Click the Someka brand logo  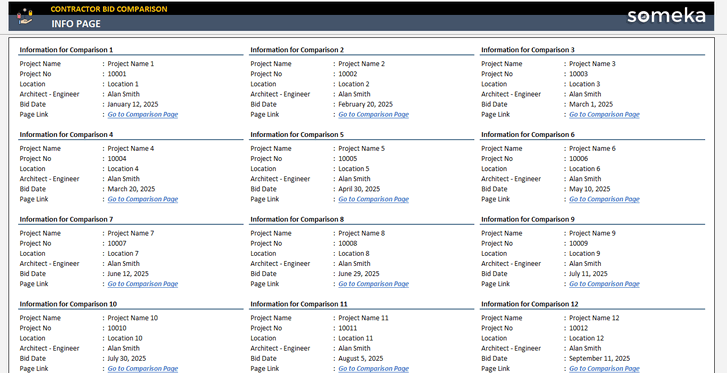click(x=666, y=16)
